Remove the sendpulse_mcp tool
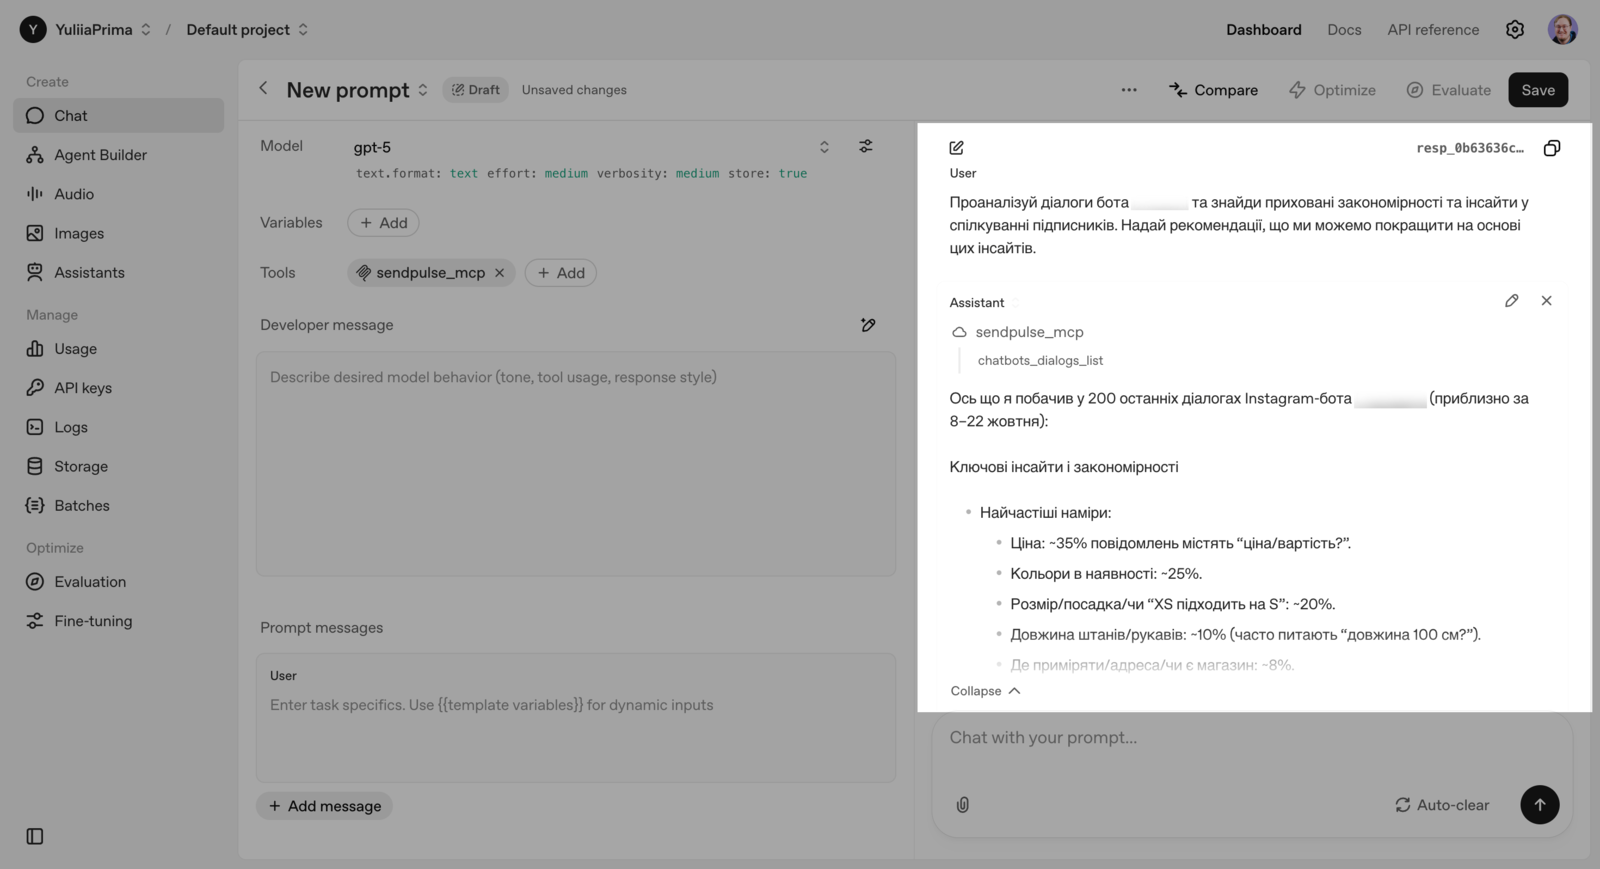The width and height of the screenshot is (1600, 869). pyautogui.click(x=500, y=273)
